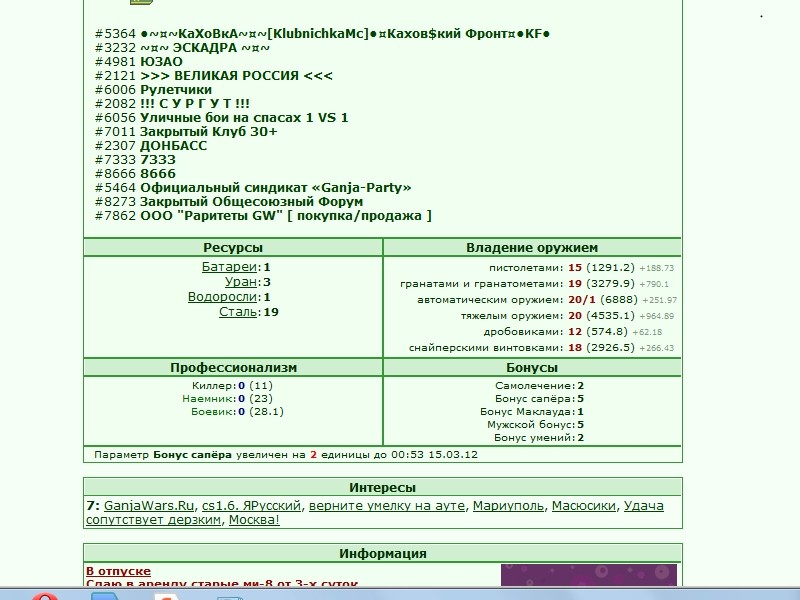This screenshot has height=600, width=800.
Task: Click sniper rifle skill 18 (2926.5)
Action: (x=602, y=348)
